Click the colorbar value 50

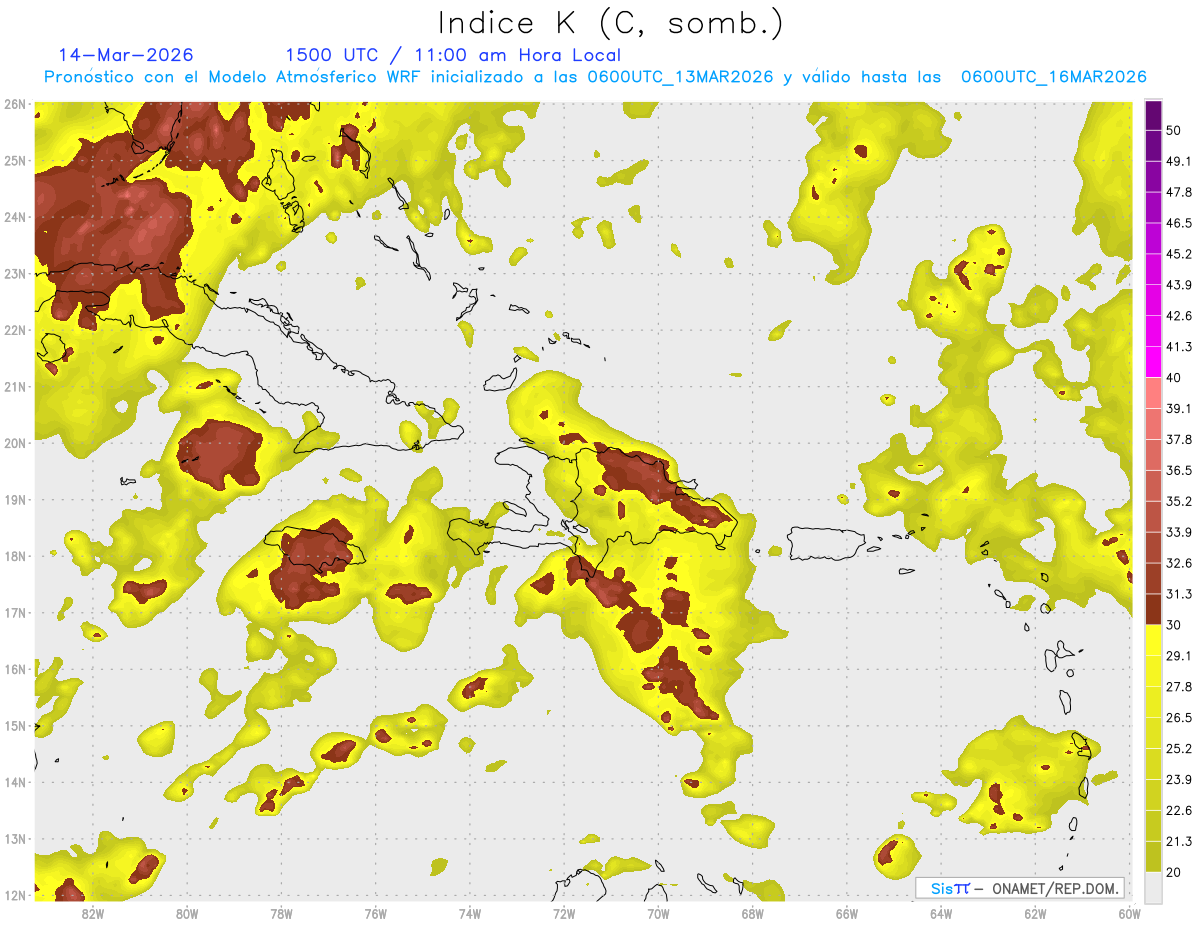click(1174, 130)
